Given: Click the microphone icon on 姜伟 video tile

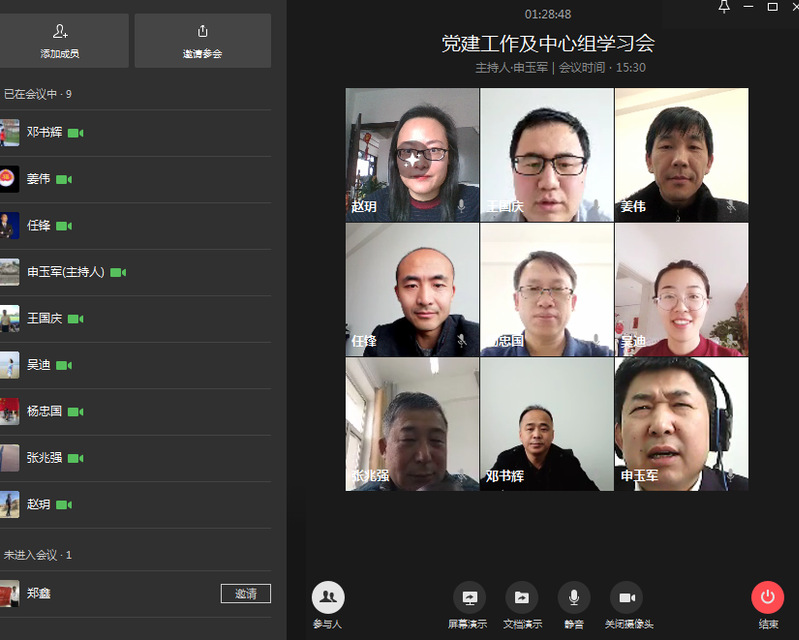Looking at the screenshot, I should pyautogui.click(x=731, y=206).
